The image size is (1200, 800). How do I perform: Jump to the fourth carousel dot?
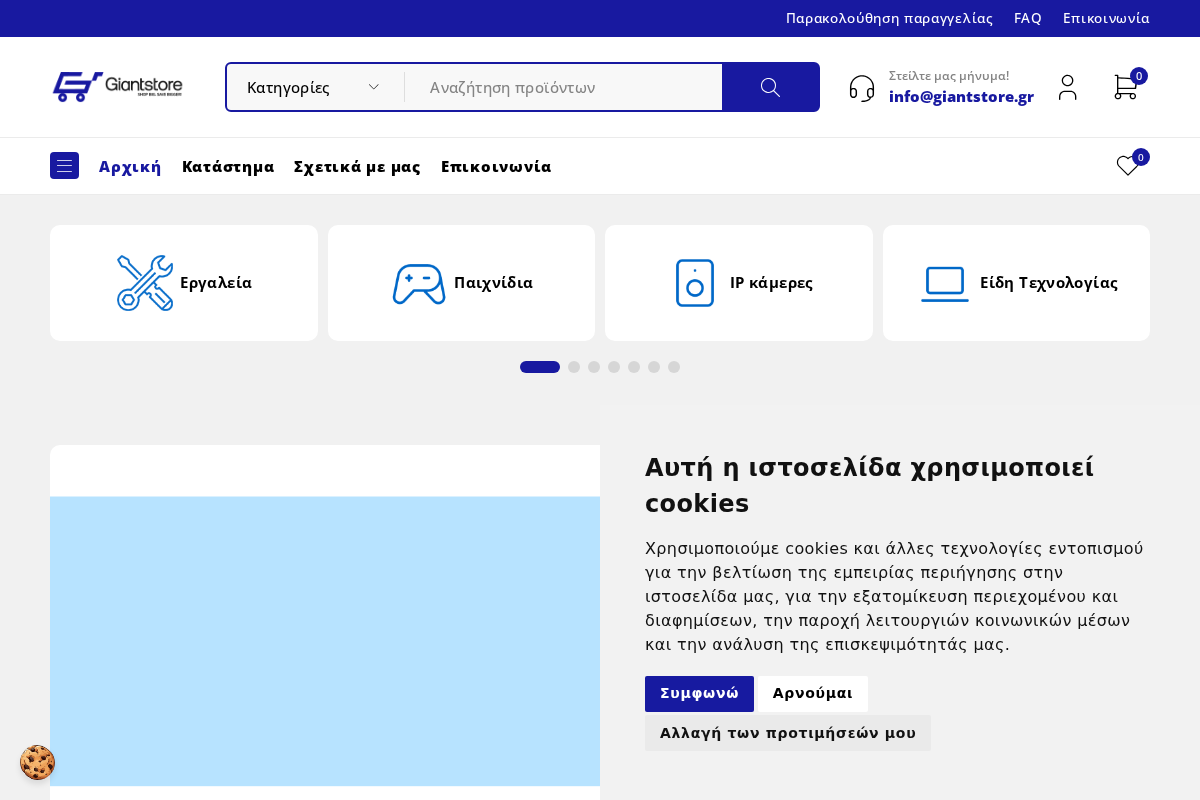tap(614, 367)
